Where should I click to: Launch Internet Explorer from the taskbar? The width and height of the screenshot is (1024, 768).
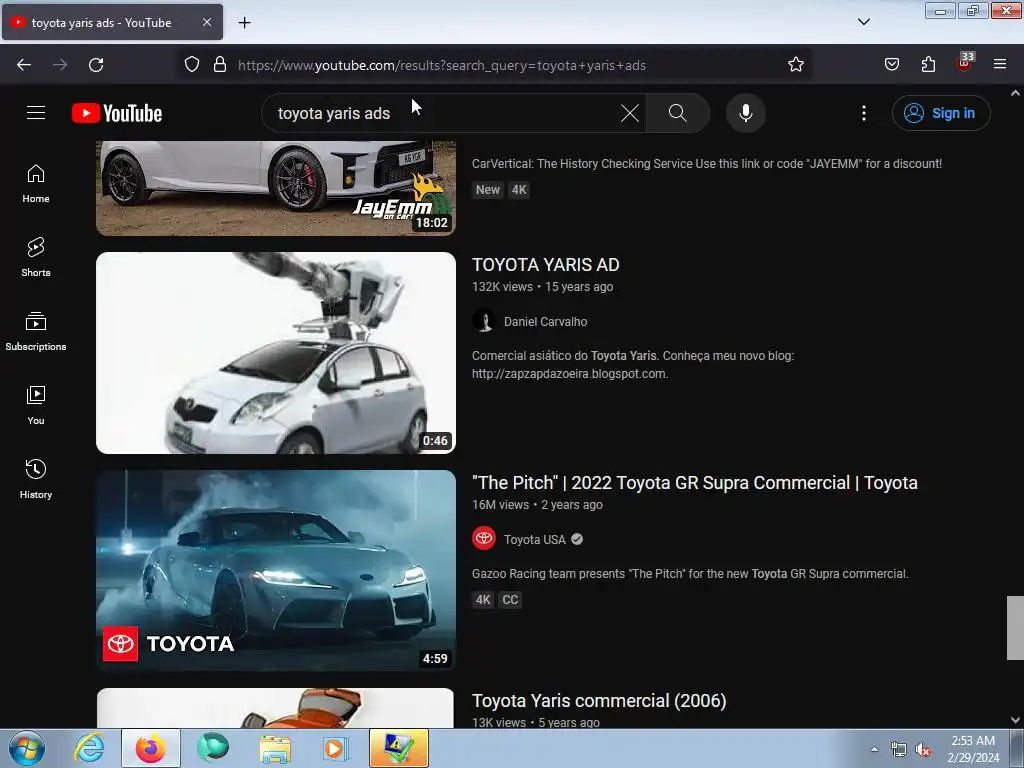click(x=89, y=748)
